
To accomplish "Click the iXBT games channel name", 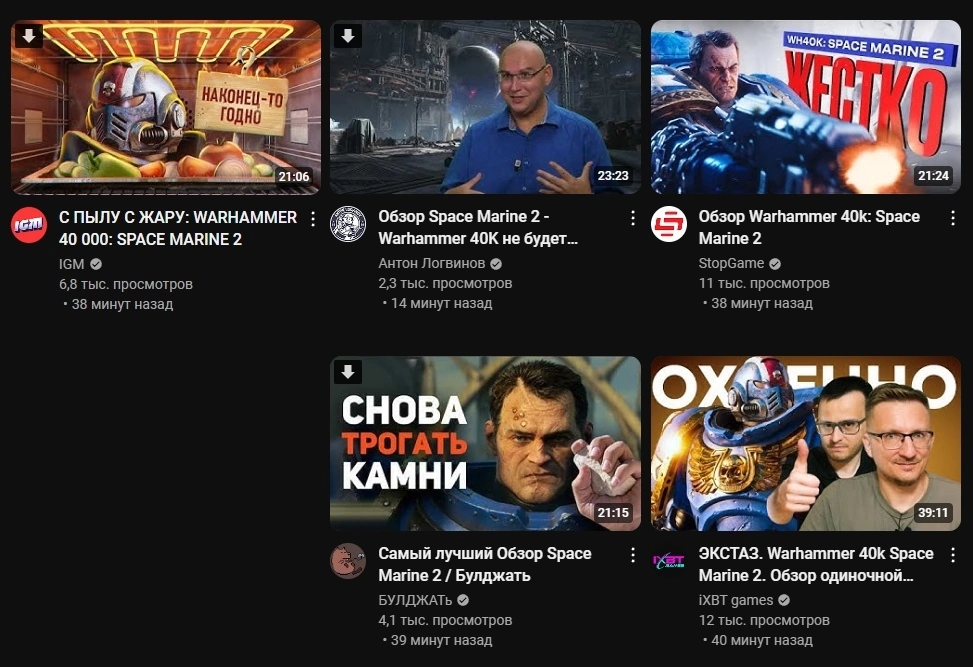I will tap(736, 600).
